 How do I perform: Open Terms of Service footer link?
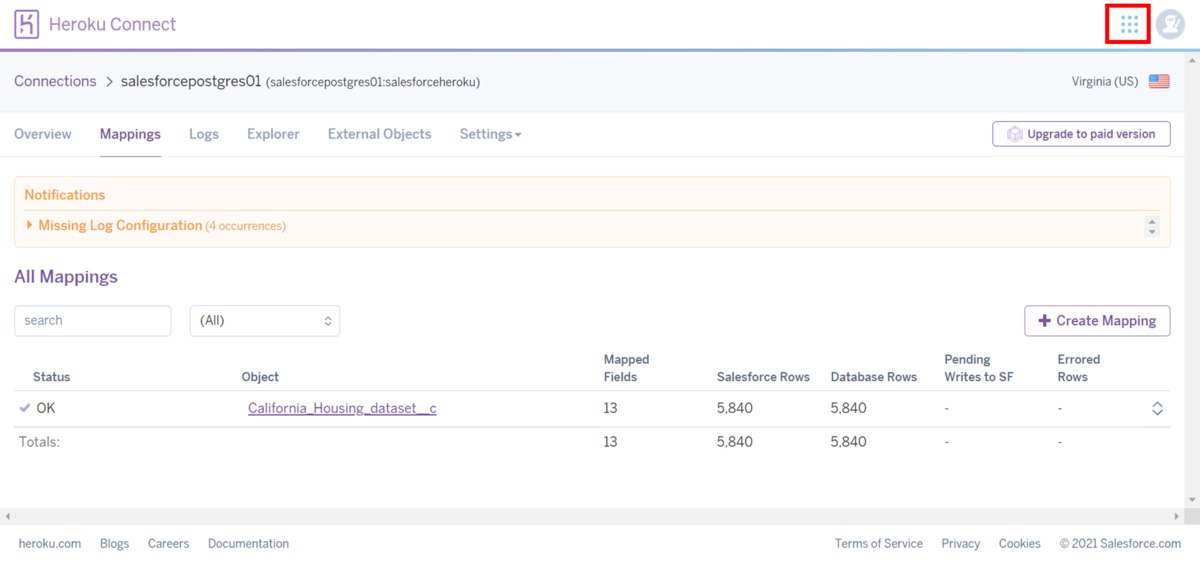tap(879, 544)
